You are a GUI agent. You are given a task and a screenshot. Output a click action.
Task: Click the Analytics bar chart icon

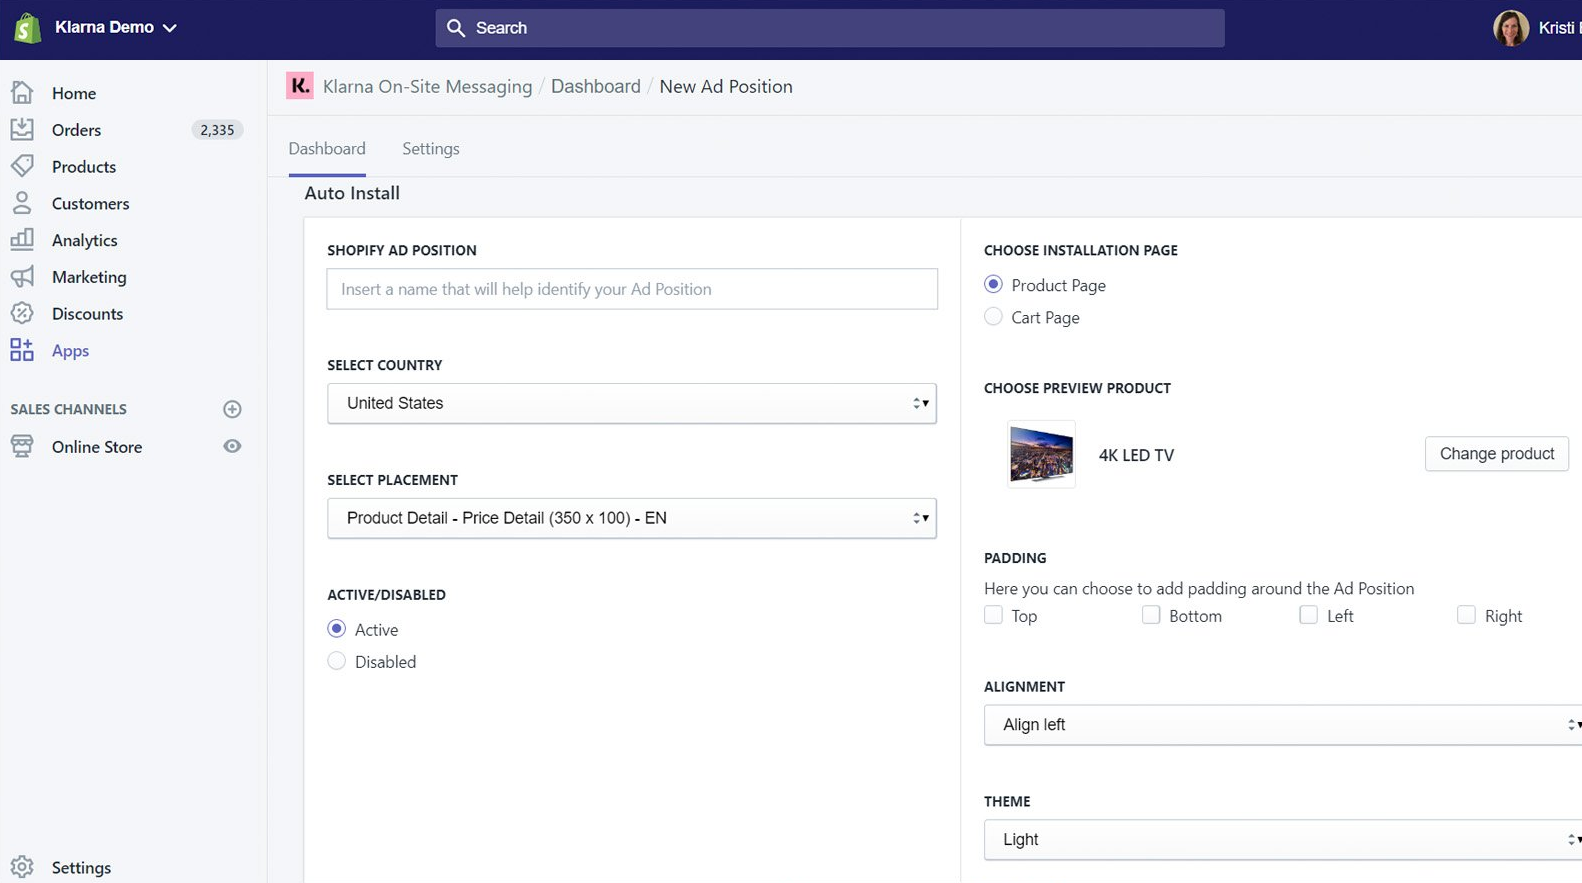(x=22, y=240)
